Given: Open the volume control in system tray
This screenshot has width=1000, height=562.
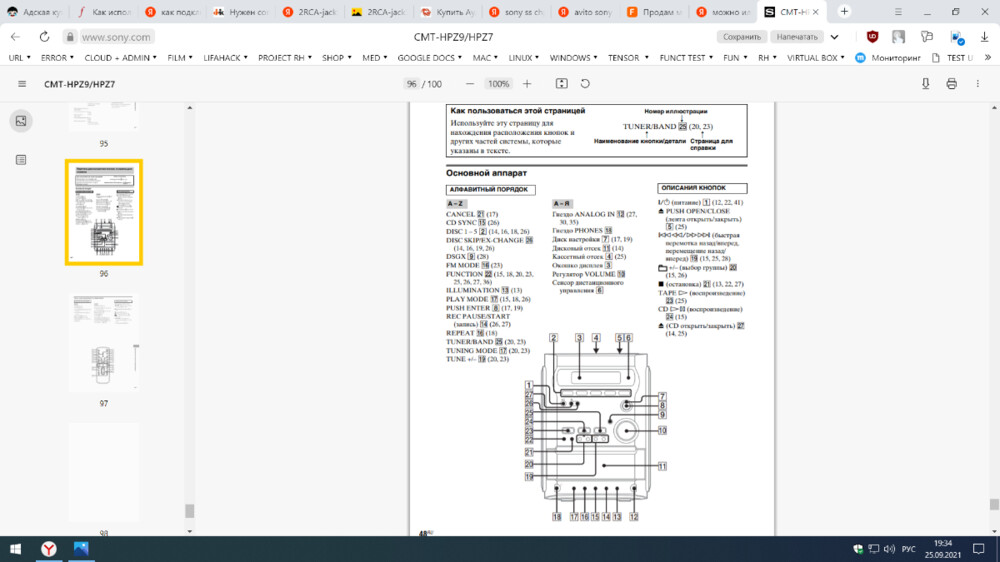Looking at the screenshot, I should [890, 549].
